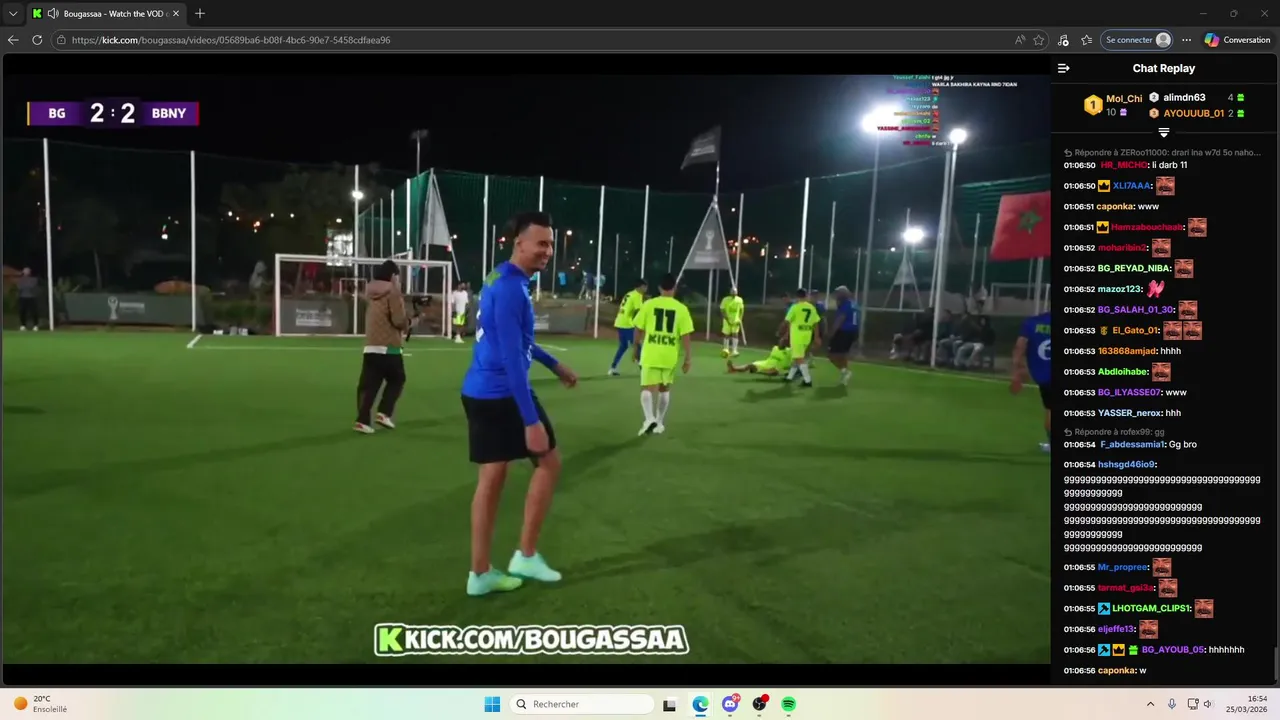Click the Rechercher taskbar search box
Screen dimensions: 1280x720
pos(581,704)
